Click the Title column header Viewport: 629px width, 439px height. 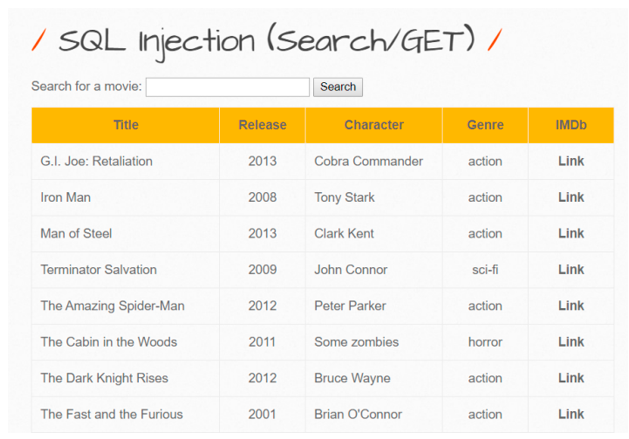click(x=126, y=125)
